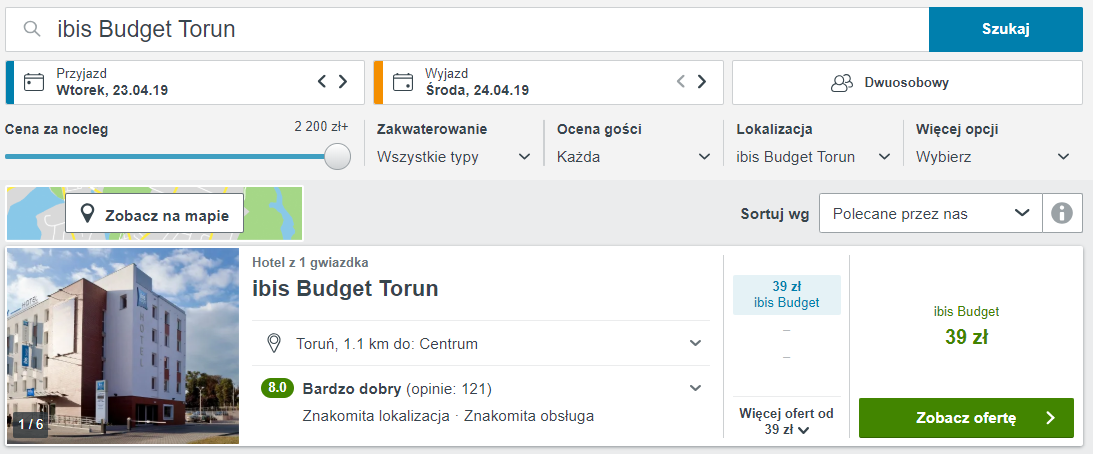Image resolution: width=1093 pixels, height=454 pixels.
Task: Click the Wyjazd check-out date field
Action: [x=549, y=82]
